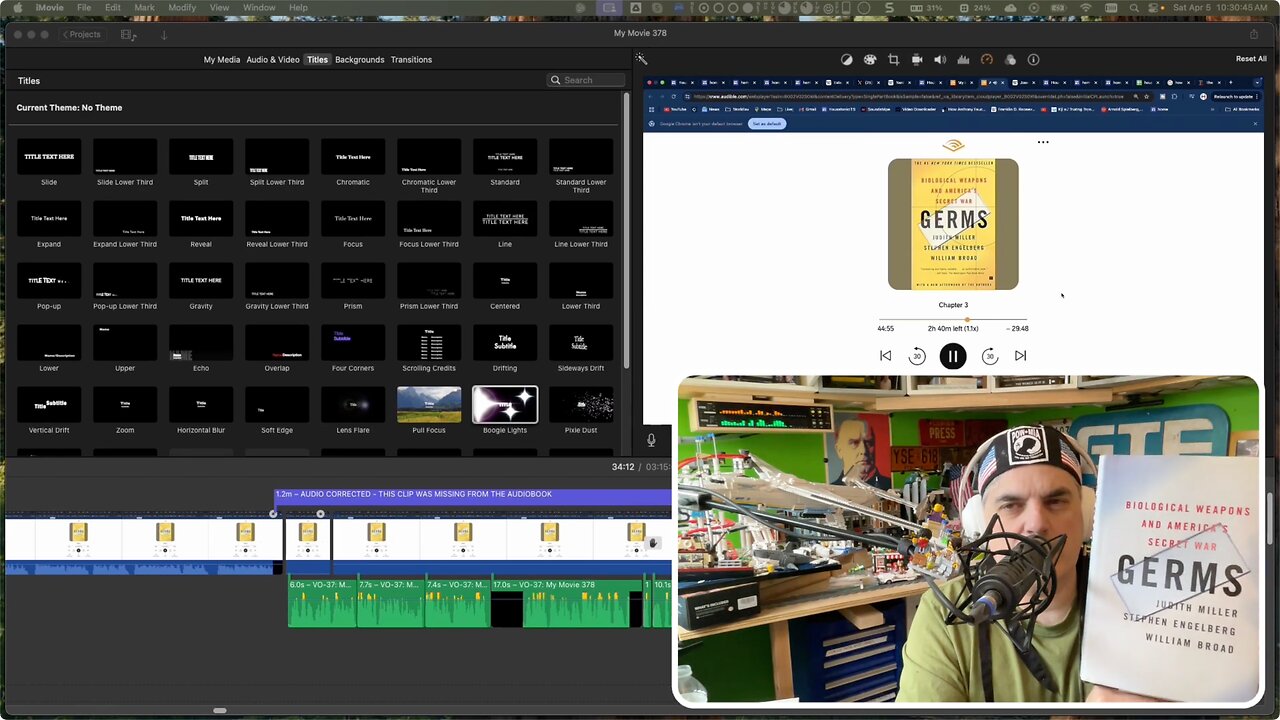This screenshot has height=720, width=1280.
Task: Open the color balance adjustment tool
Action: [x=847, y=59]
